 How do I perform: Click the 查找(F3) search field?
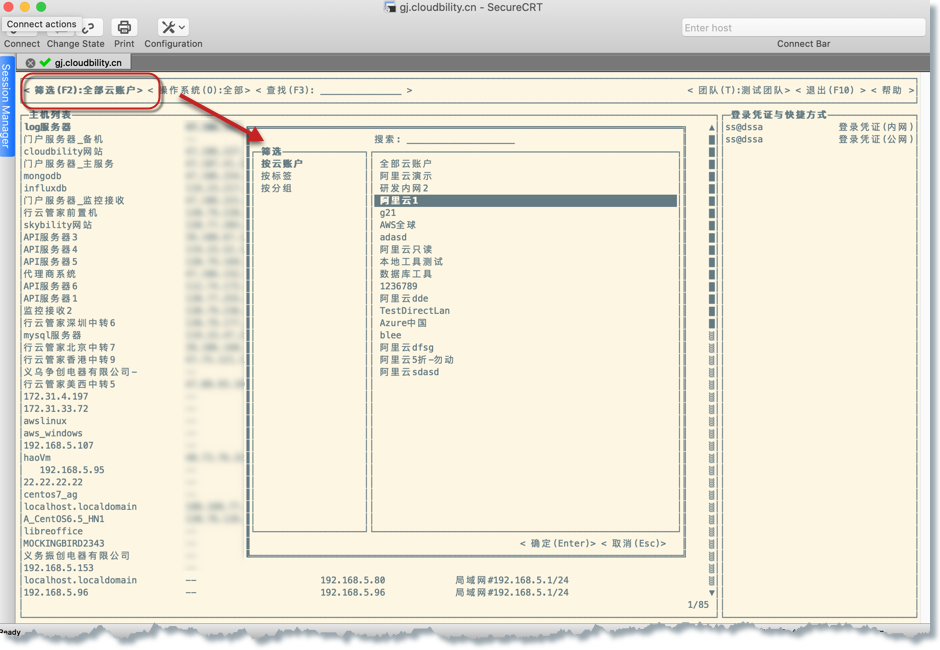tap(360, 91)
